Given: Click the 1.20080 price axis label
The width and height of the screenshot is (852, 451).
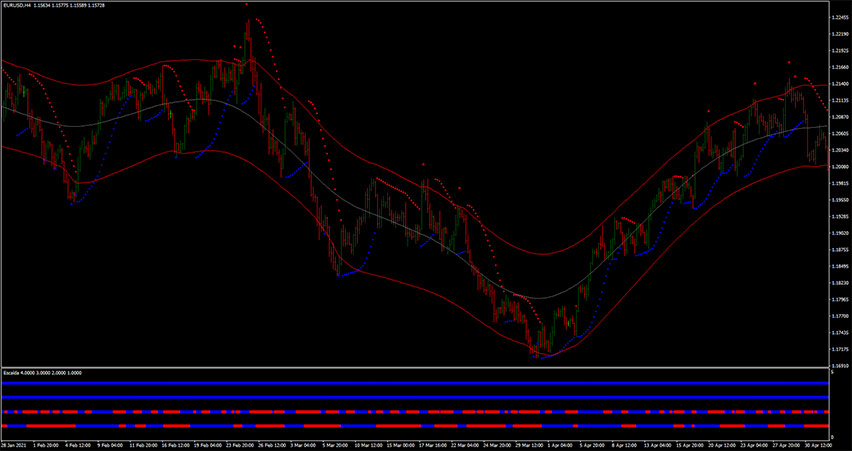Looking at the screenshot, I should pyautogui.click(x=840, y=167).
